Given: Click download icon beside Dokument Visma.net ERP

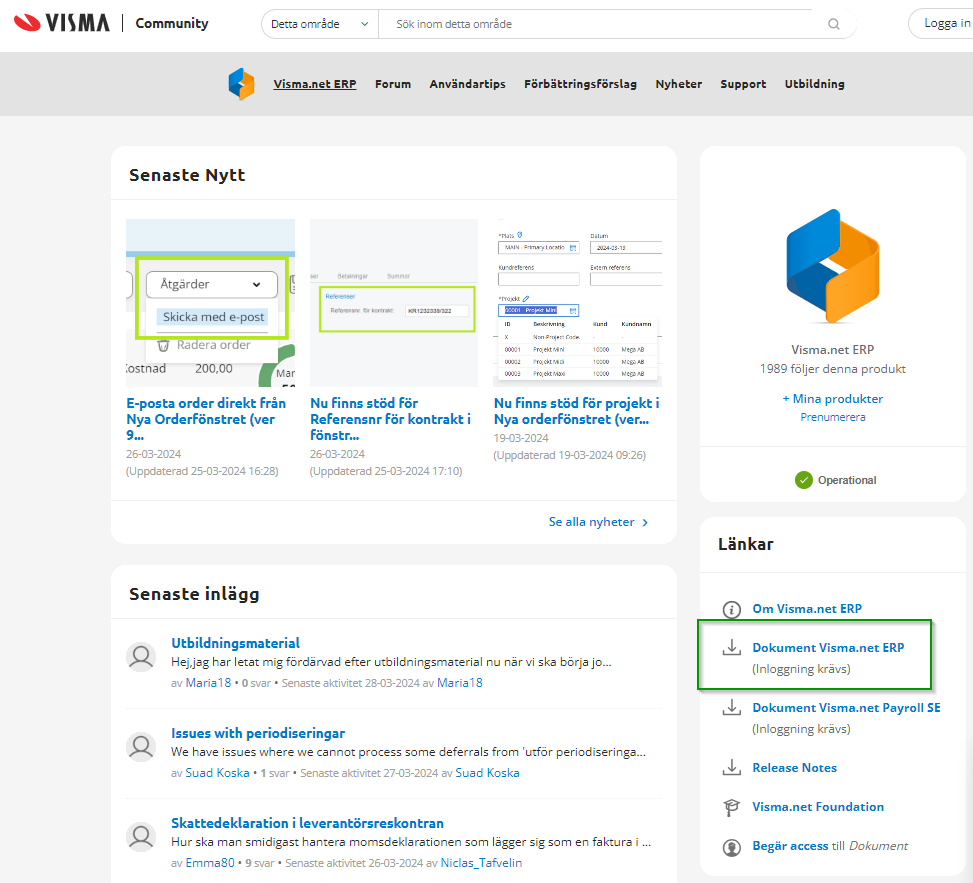Looking at the screenshot, I should point(732,648).
